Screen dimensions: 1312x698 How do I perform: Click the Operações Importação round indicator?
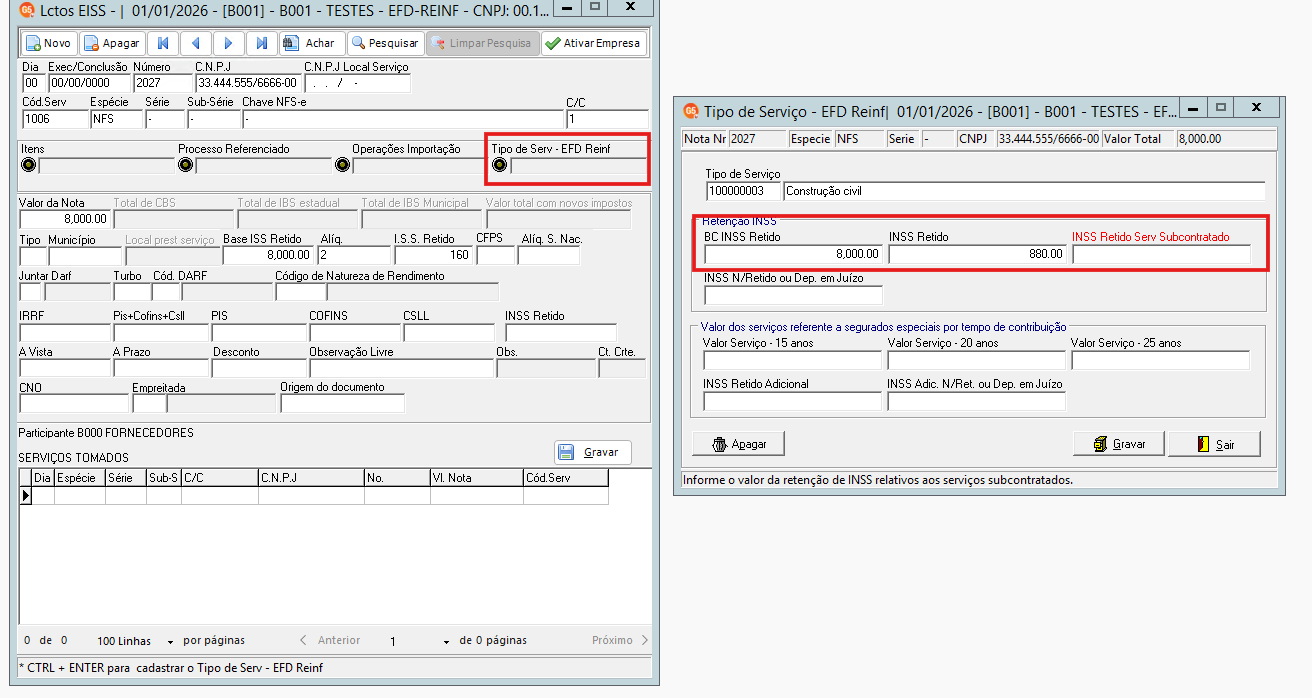[x=343, y=165]
